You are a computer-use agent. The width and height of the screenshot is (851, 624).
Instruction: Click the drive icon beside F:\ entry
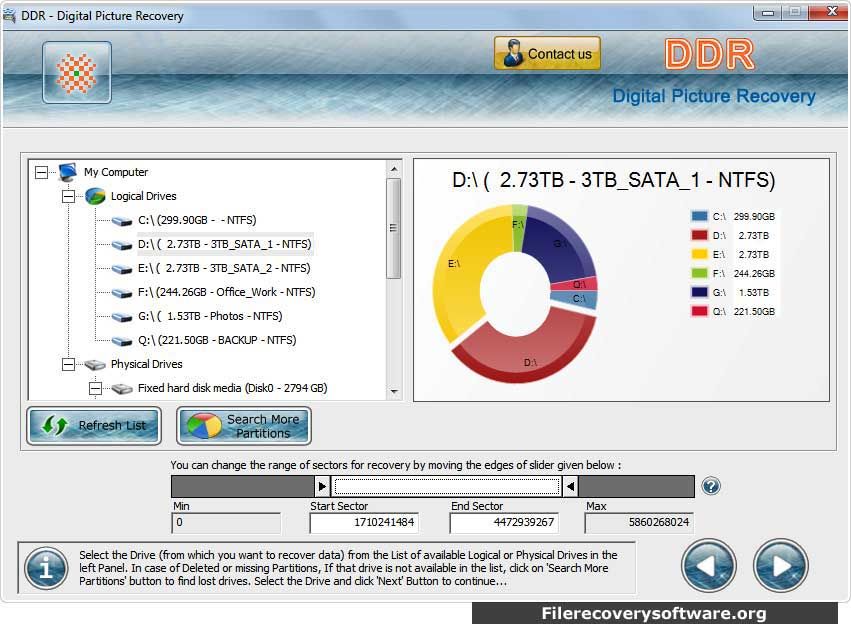tap(122, 293)
